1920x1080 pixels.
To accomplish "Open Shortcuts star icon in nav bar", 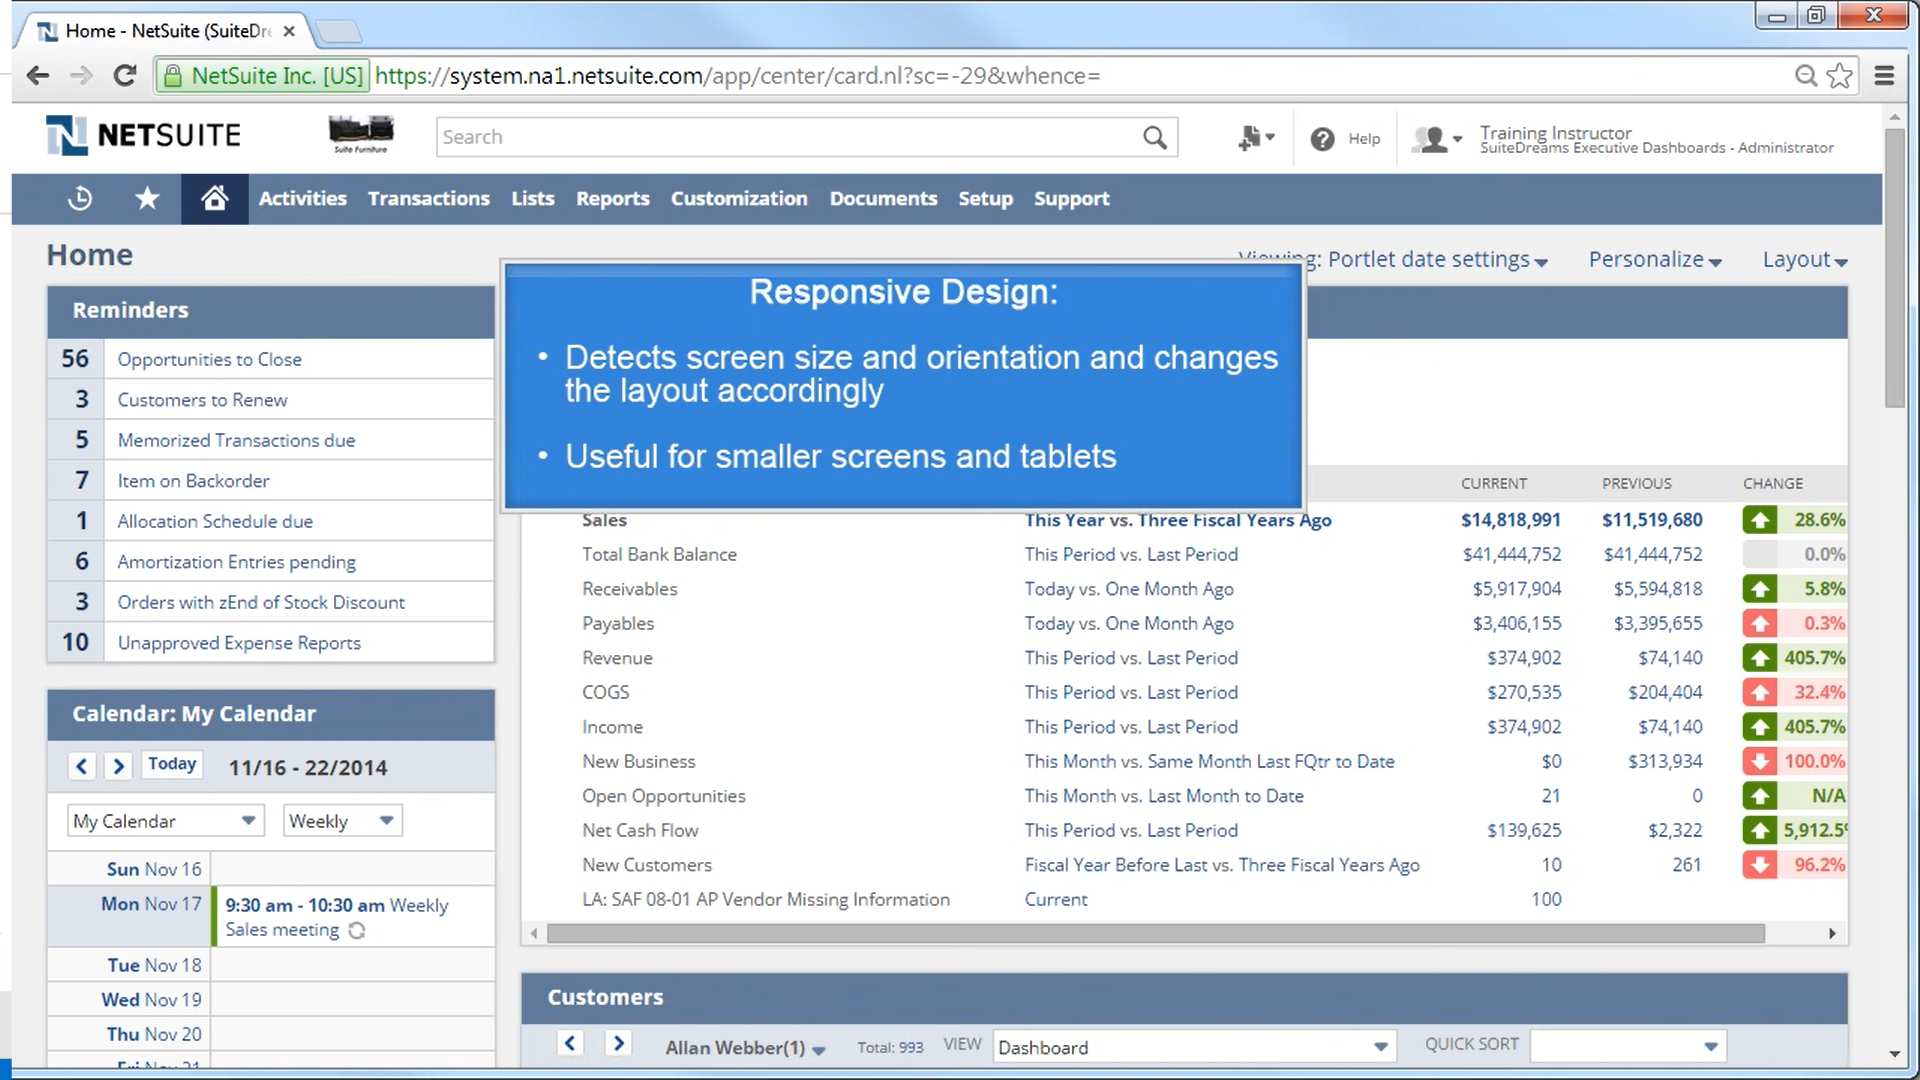I will [x=147, y=198].
